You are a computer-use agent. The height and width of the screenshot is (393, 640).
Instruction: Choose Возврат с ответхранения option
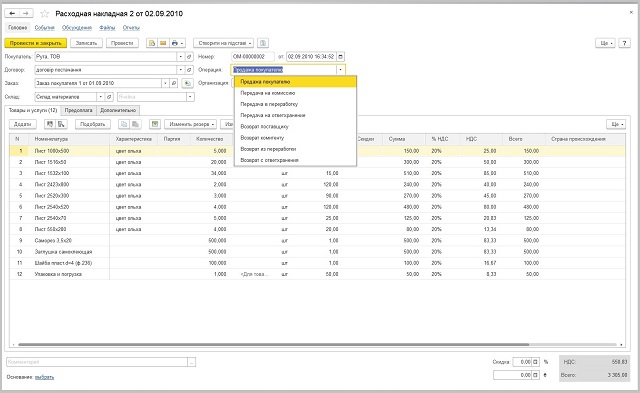296,160
